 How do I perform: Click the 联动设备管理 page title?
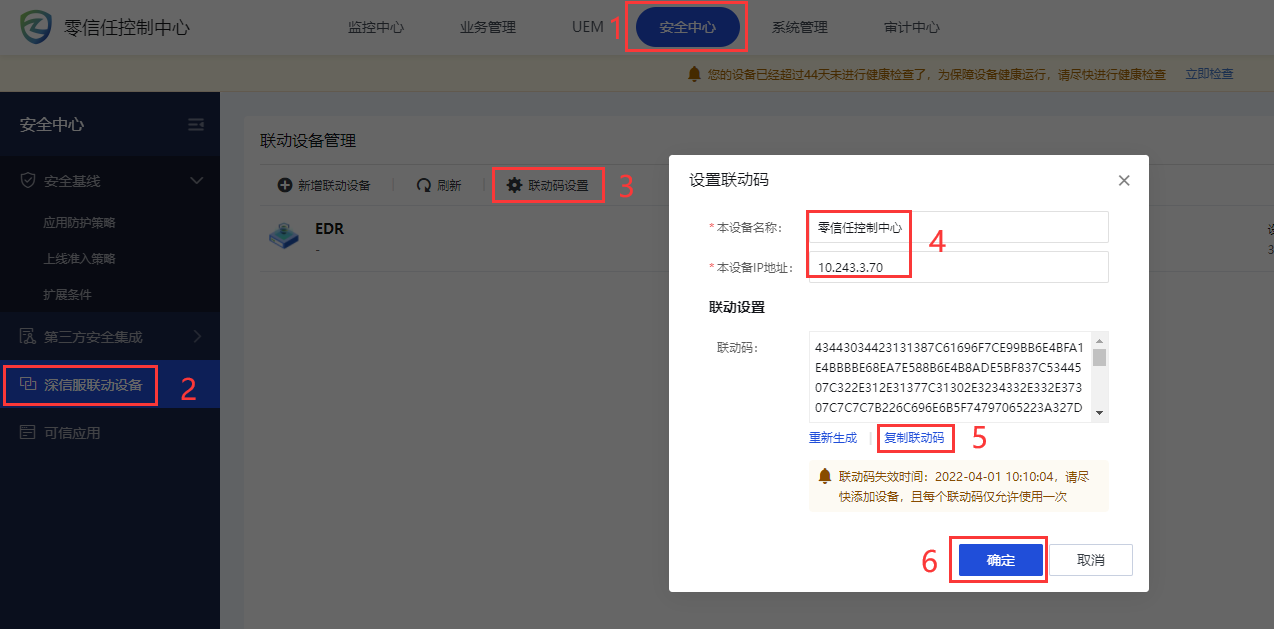coord(308,141)
